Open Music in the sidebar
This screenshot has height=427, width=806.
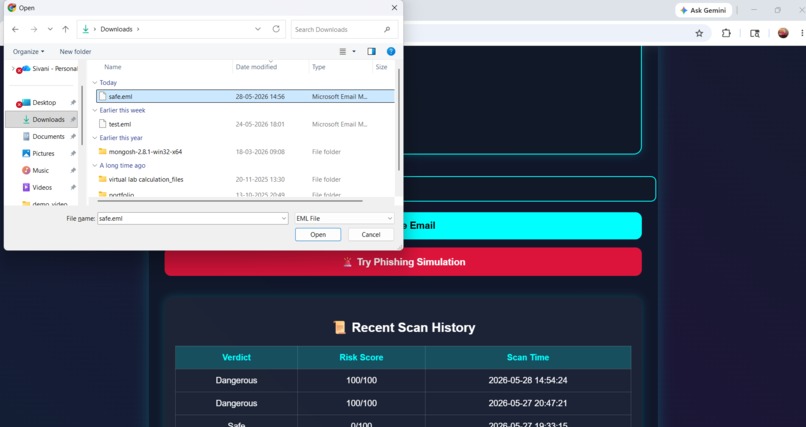pyautogui.click(x=41, y=171)
